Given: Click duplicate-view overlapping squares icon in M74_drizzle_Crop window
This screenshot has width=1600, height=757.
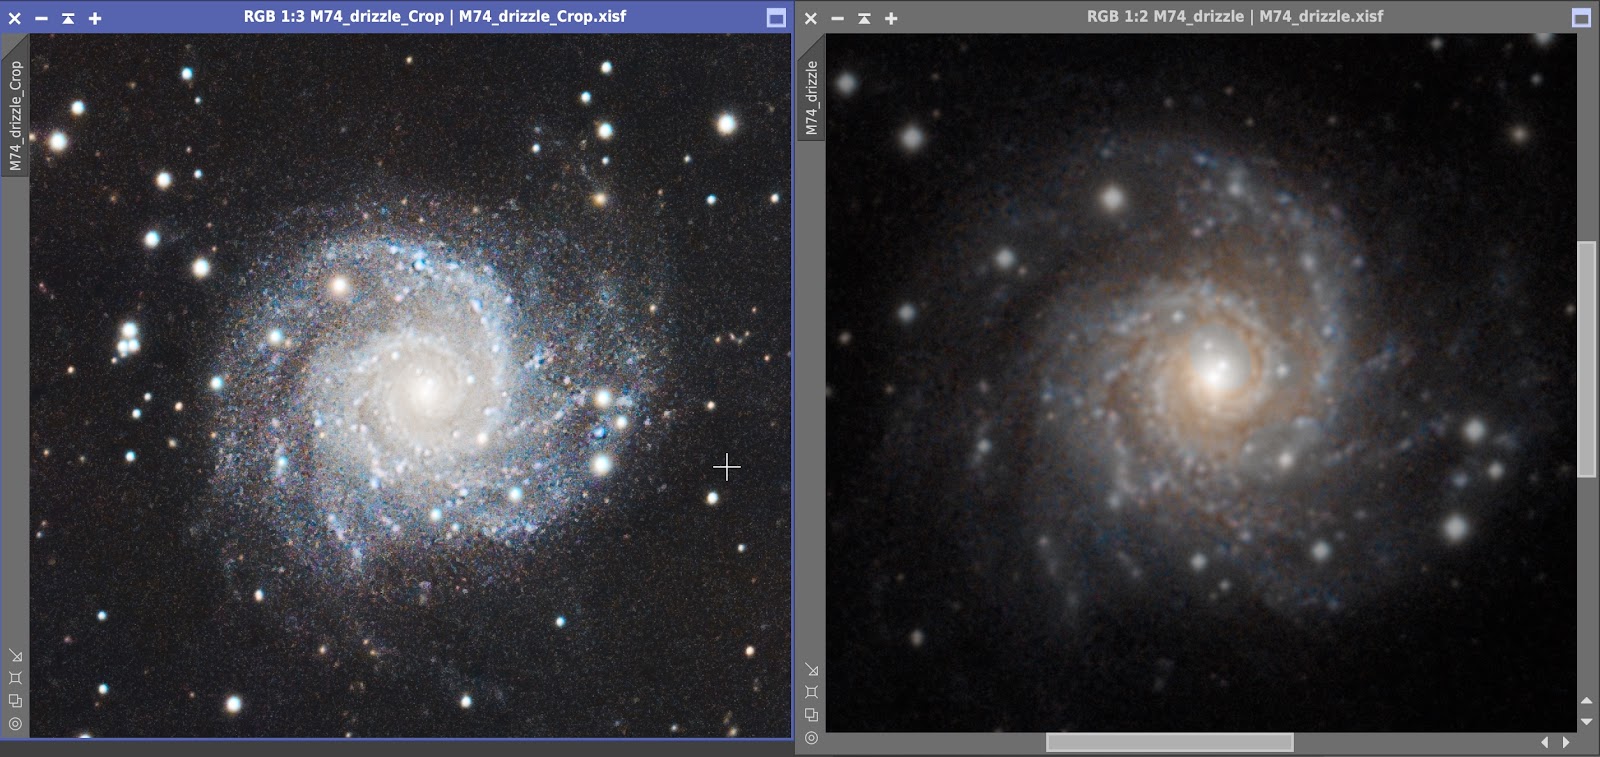Looking at the screenshot, I should tap(15, 701).
